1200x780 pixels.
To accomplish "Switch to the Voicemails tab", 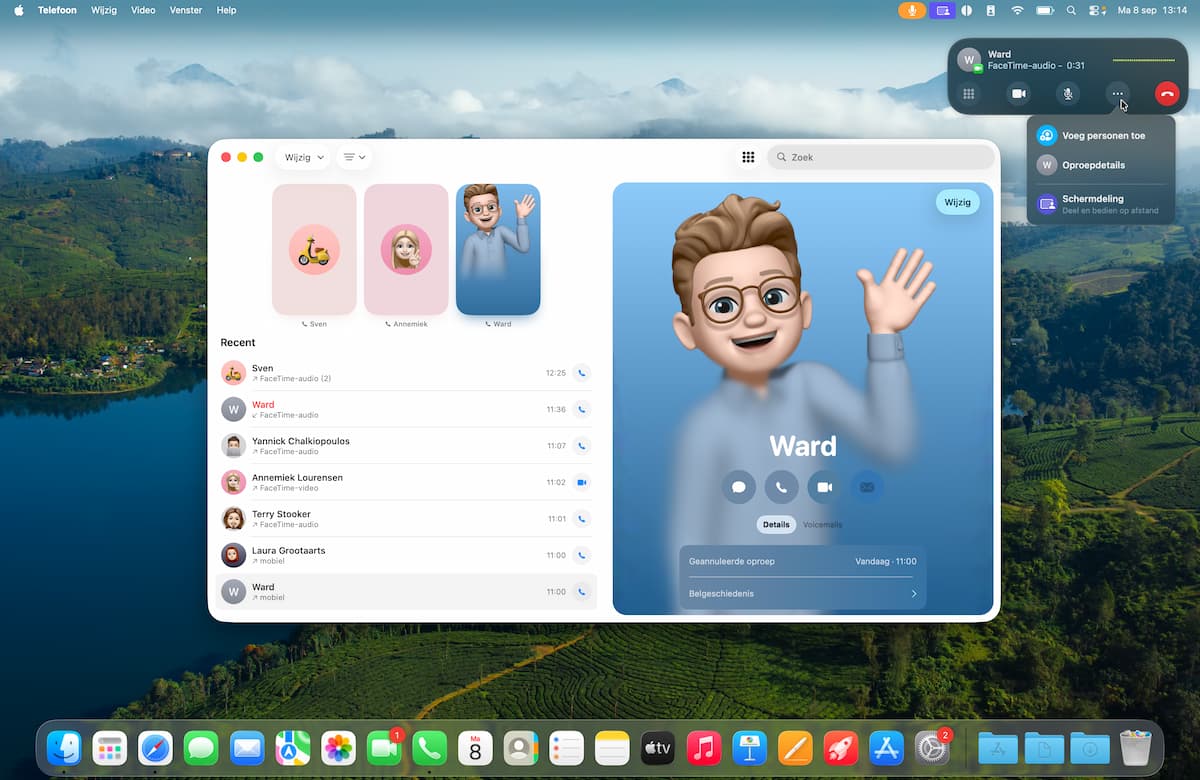I will click(x=822, y=524).
